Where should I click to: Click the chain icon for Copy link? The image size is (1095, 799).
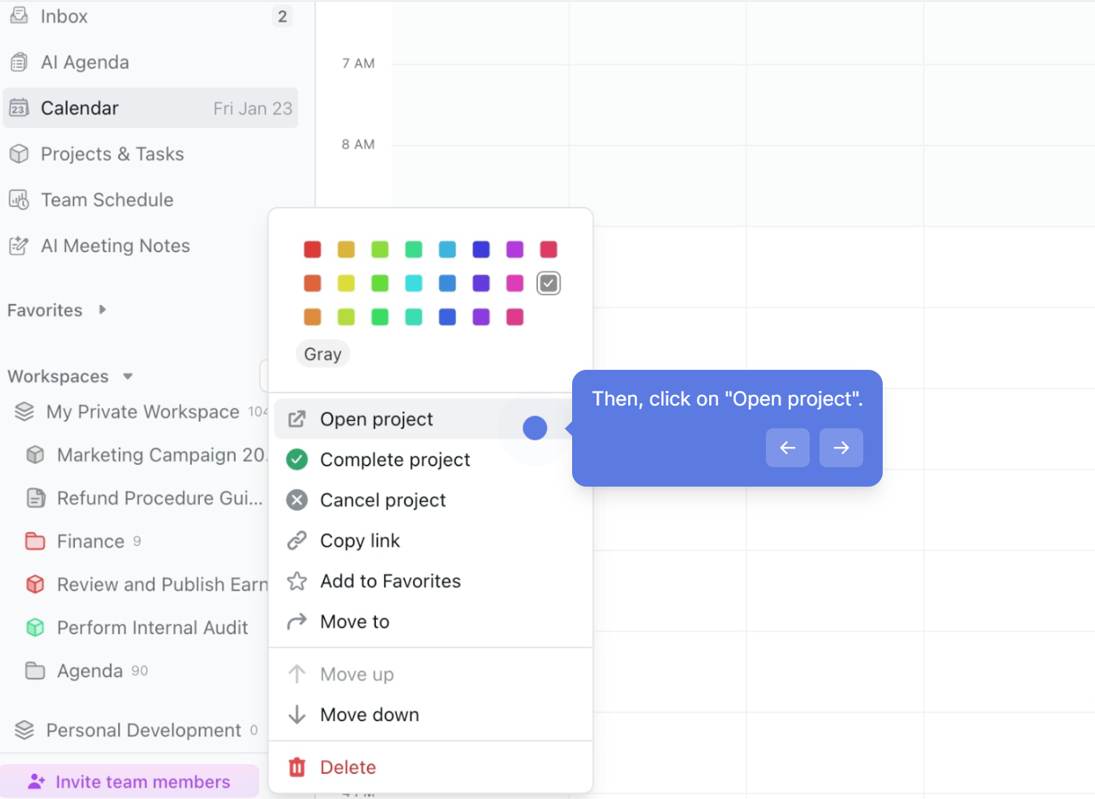click(297, 541)
